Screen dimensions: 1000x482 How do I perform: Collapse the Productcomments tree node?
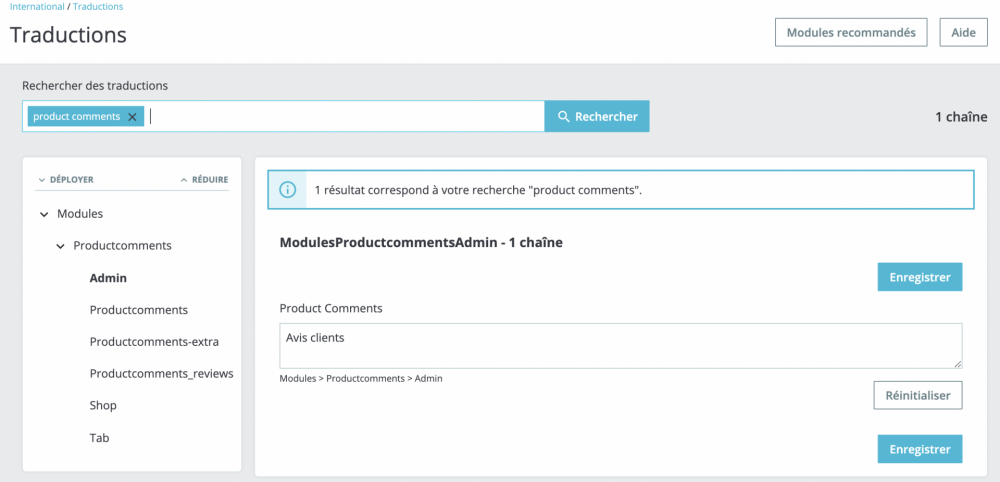pyautogui.click(x=60, y=246)
